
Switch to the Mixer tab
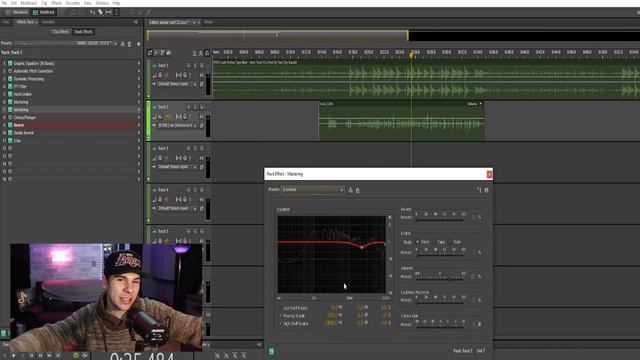point(208,22)
